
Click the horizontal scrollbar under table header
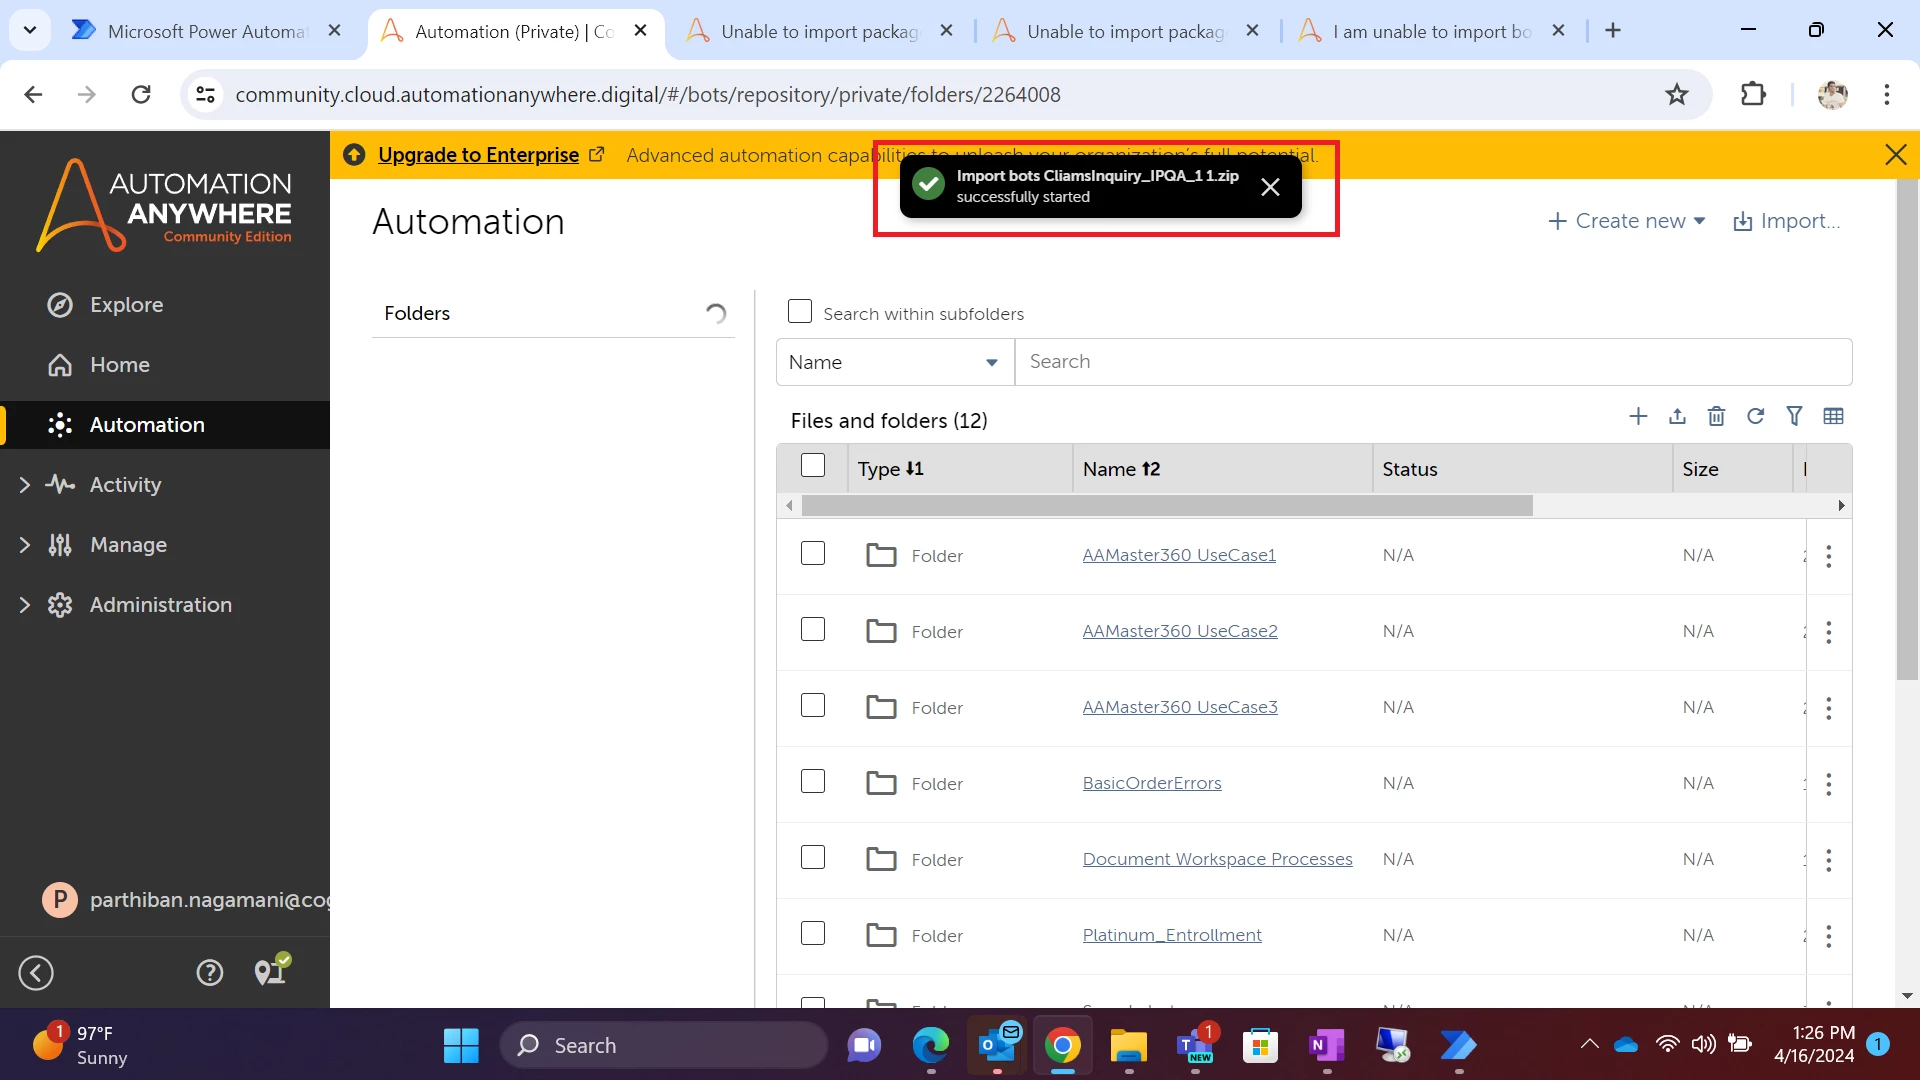[1166, 506]
